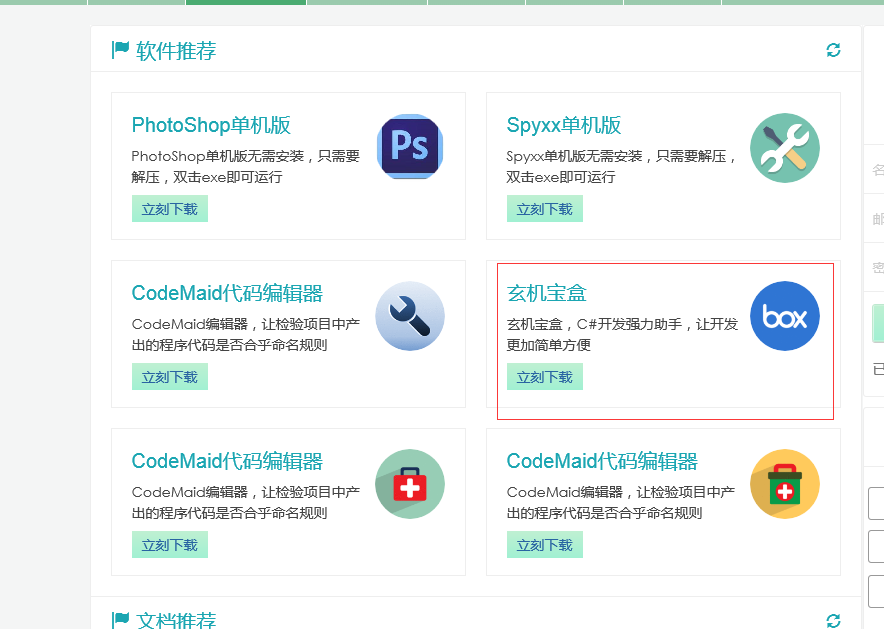Click 立刻下载 in the red first-aid kit CodeMaid card
Viewport: 884px width, 629px height.
[x=170, y=545]
